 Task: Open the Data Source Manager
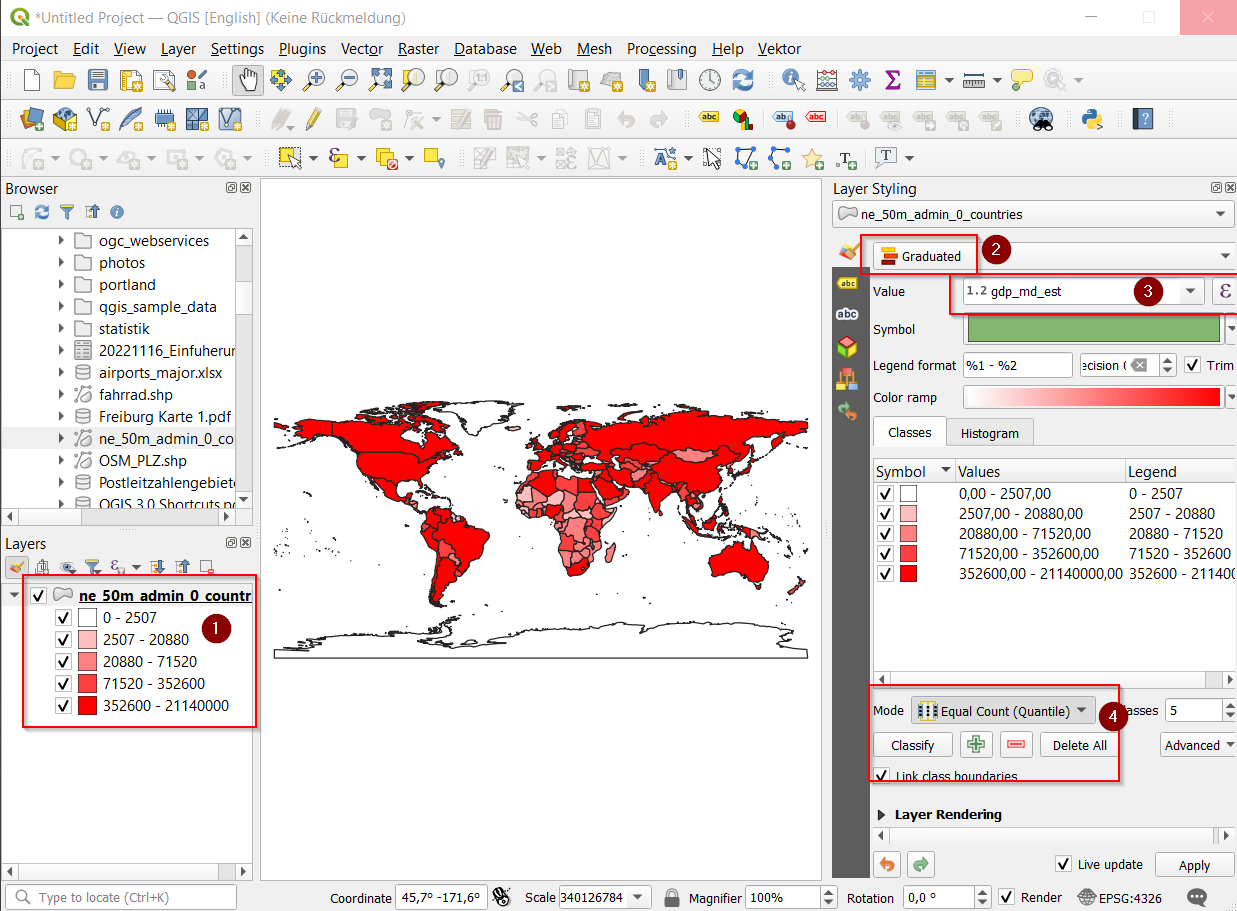click(x=30, y=119)
